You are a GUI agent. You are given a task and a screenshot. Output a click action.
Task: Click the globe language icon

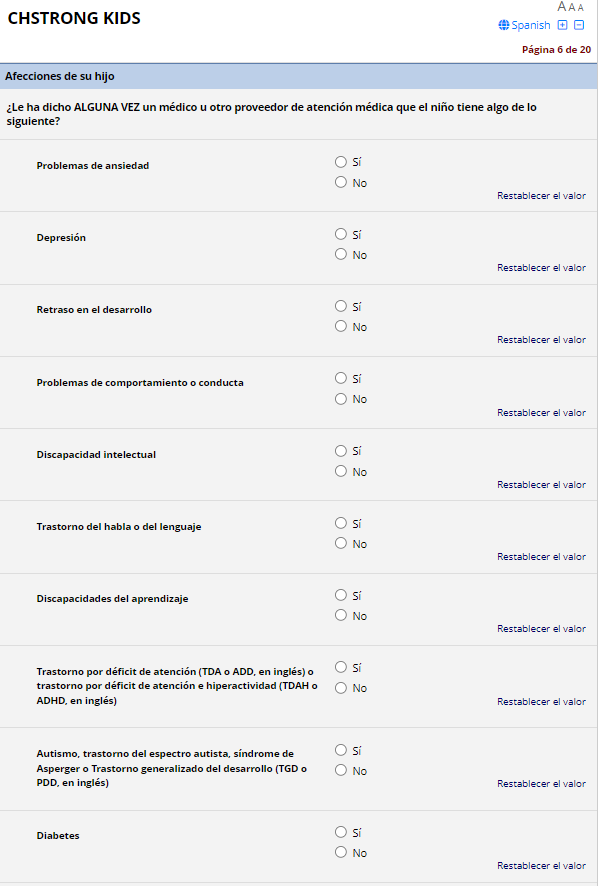tap(504, 25)
